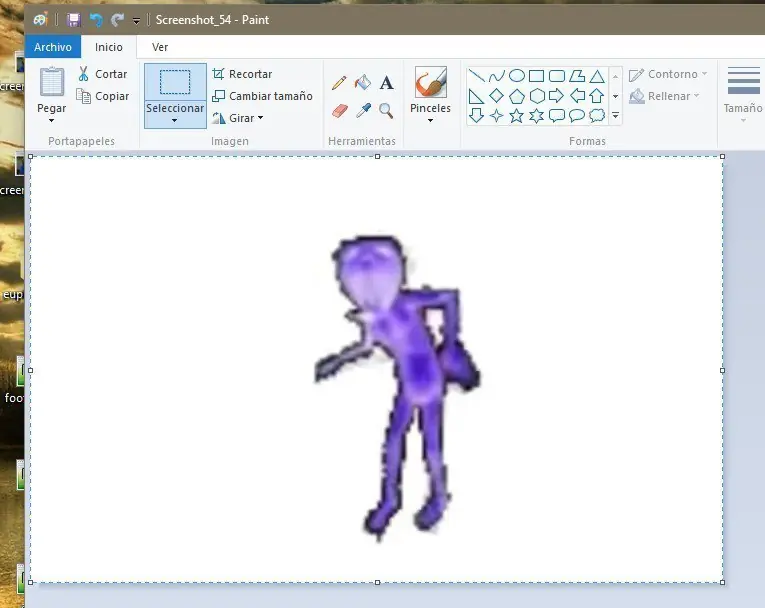Open the Pinceles dropdown arrow
Viewport: 765px width, 608px height.
[x=430, y=121]
